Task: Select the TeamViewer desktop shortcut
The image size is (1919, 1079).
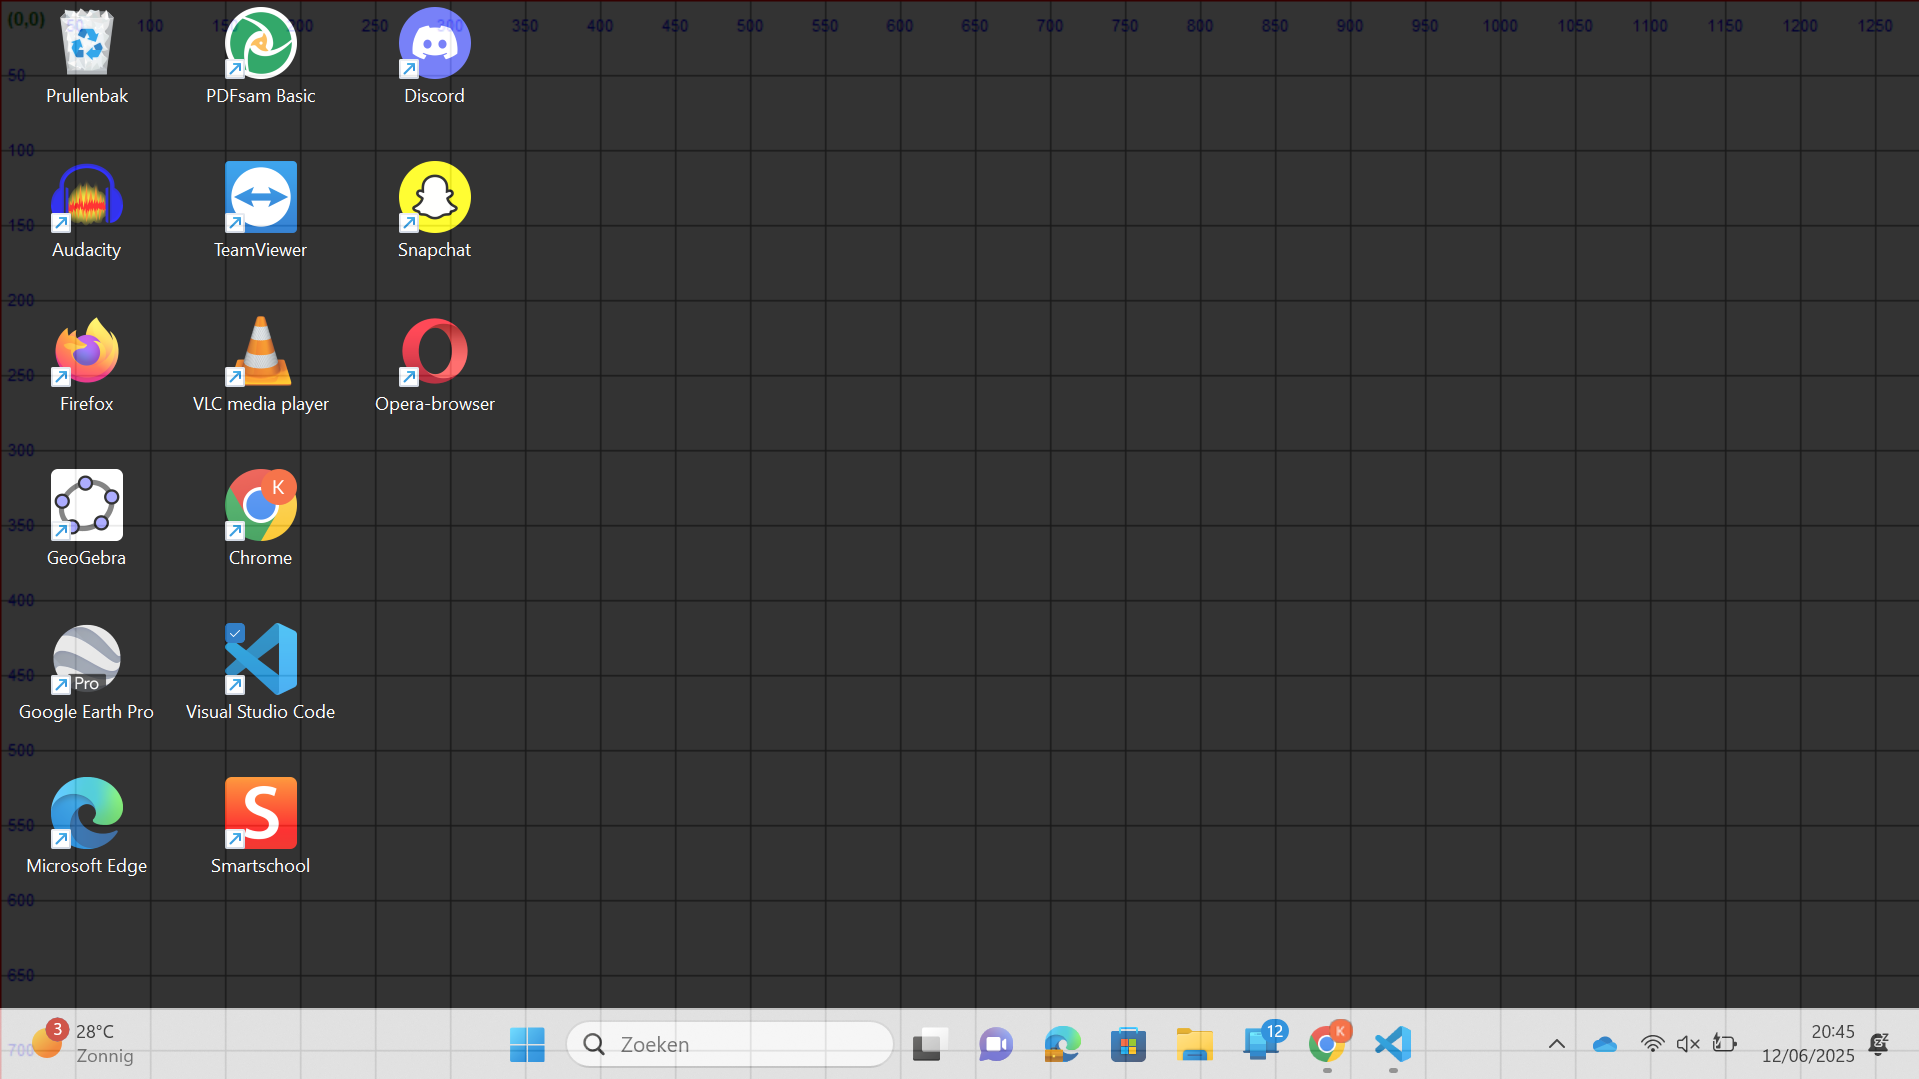Action: pos(260,210)
